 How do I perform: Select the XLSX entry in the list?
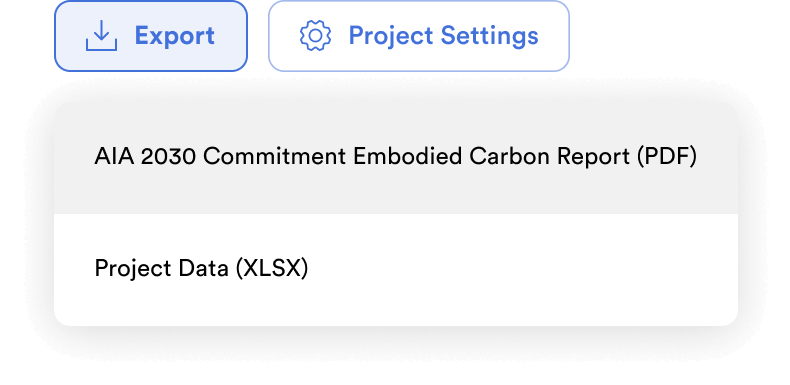(x=396, y=270)
